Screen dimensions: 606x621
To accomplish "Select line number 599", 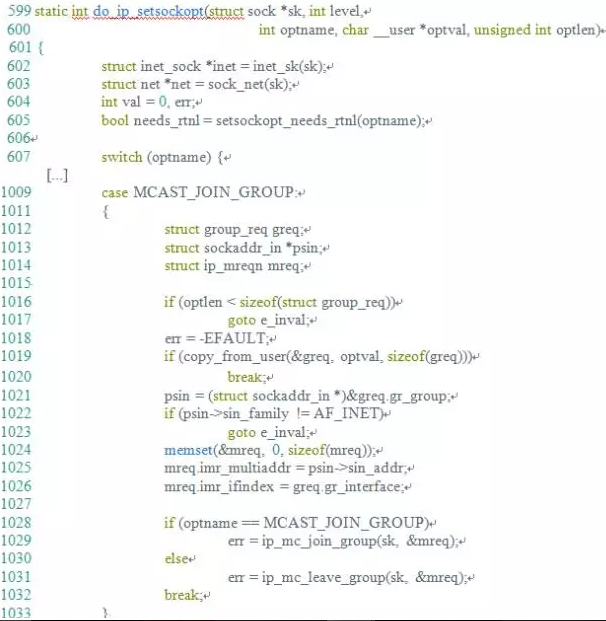I will [19, 11].
